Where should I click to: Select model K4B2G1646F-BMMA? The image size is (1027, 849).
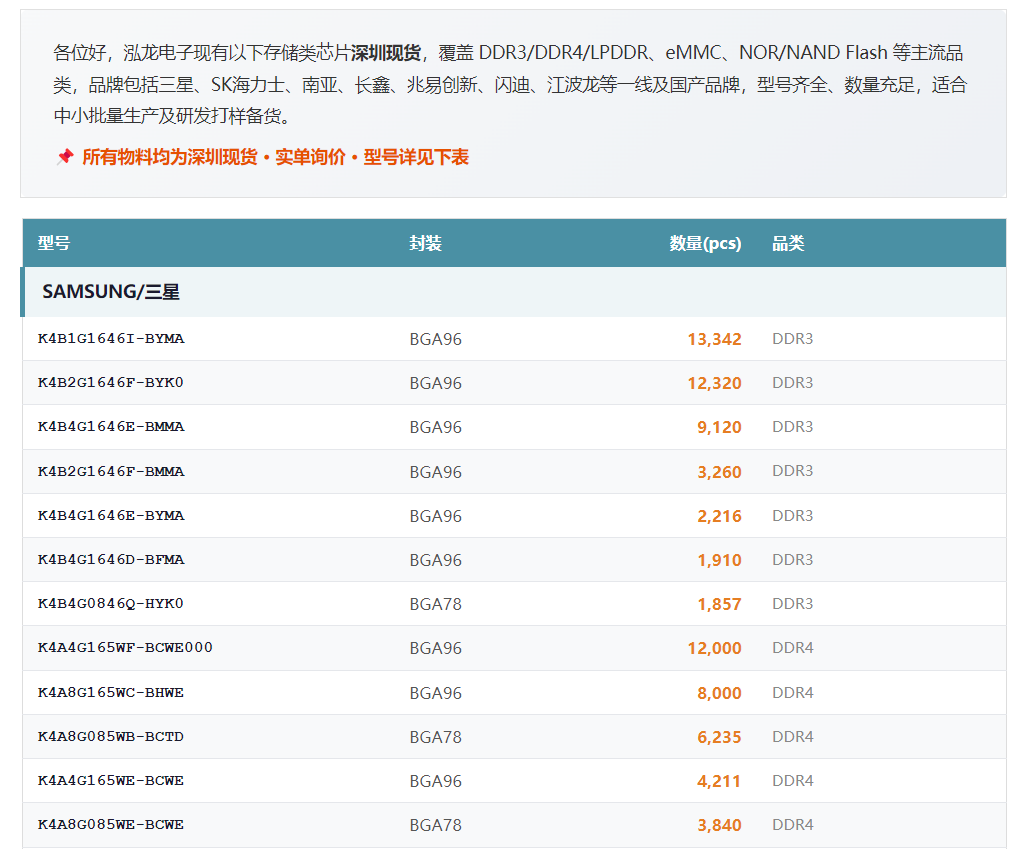(x=111, y=472)
